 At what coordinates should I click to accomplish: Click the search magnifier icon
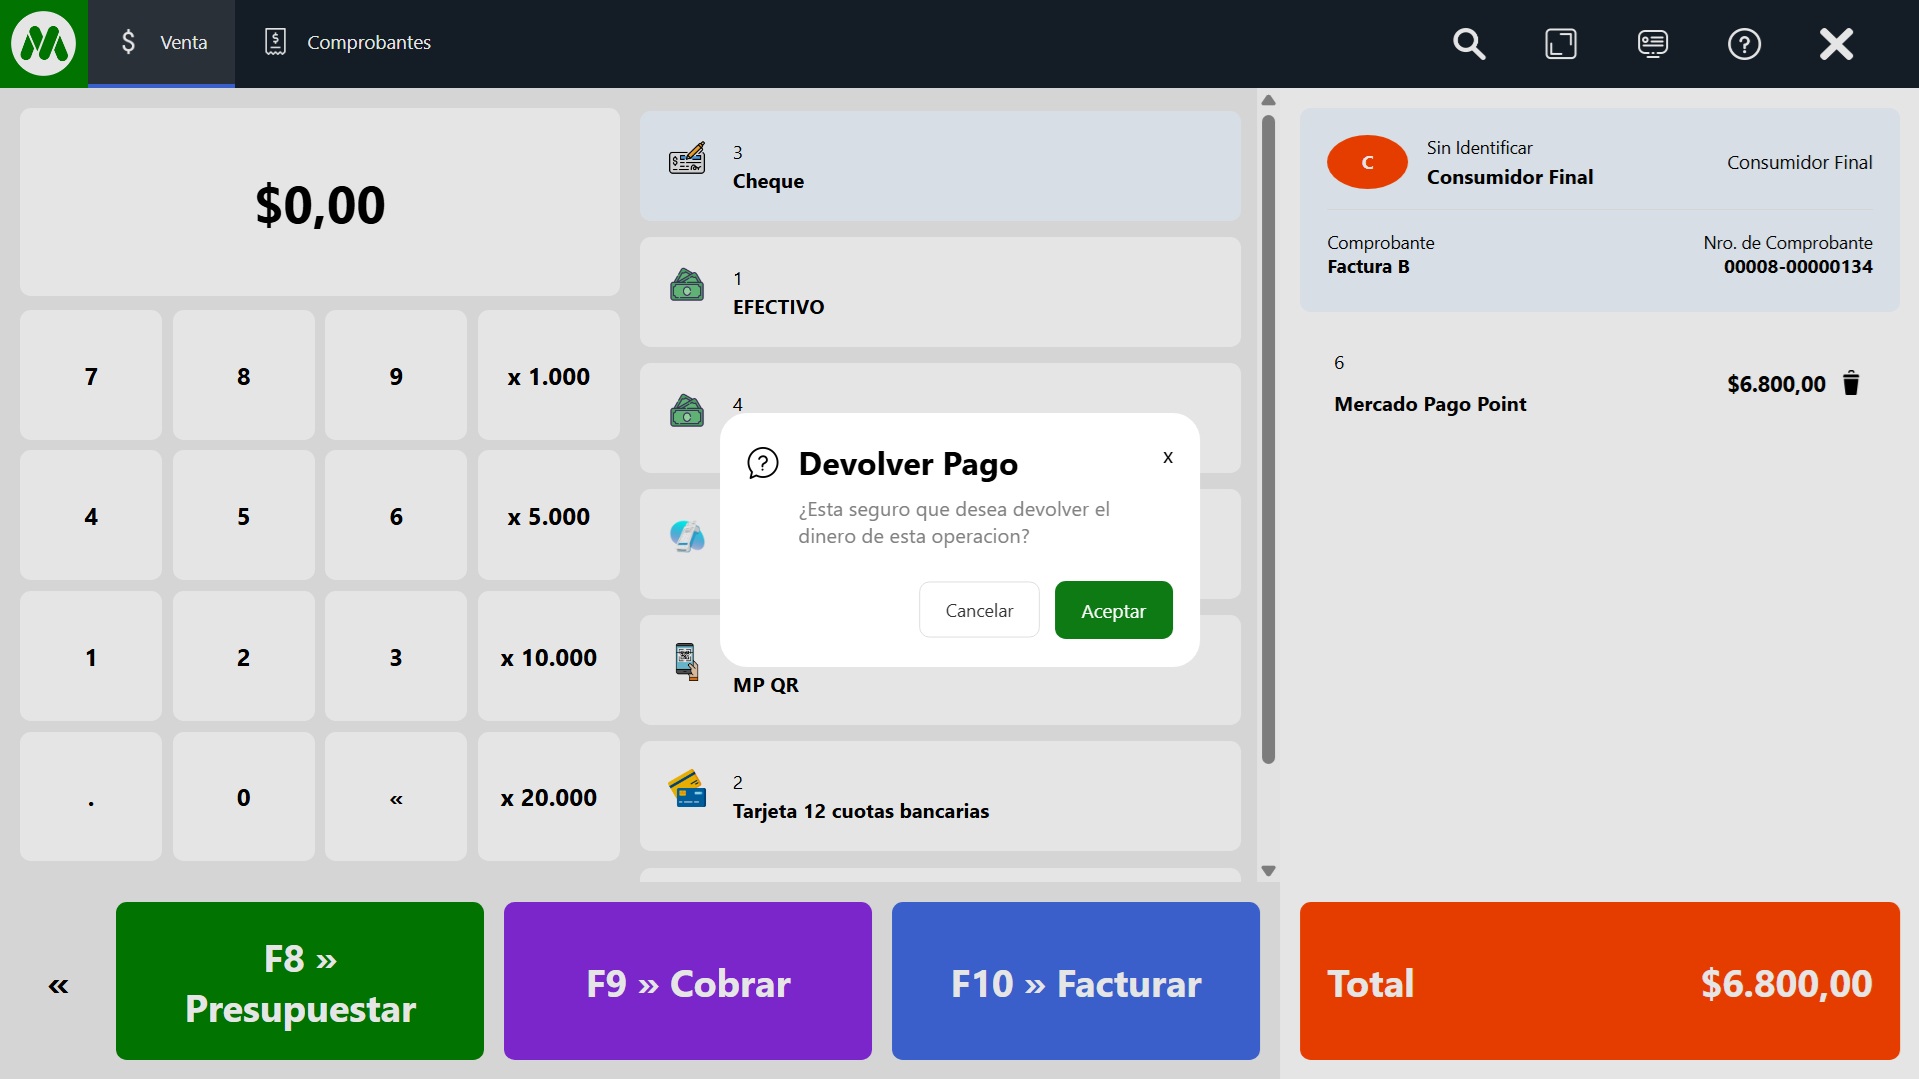click(x=1468, y=44)
